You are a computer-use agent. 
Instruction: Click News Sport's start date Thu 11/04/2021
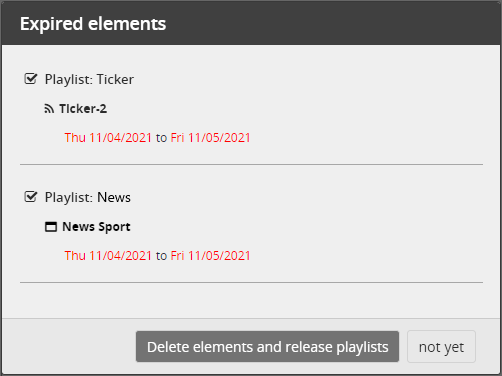[108, 256]
